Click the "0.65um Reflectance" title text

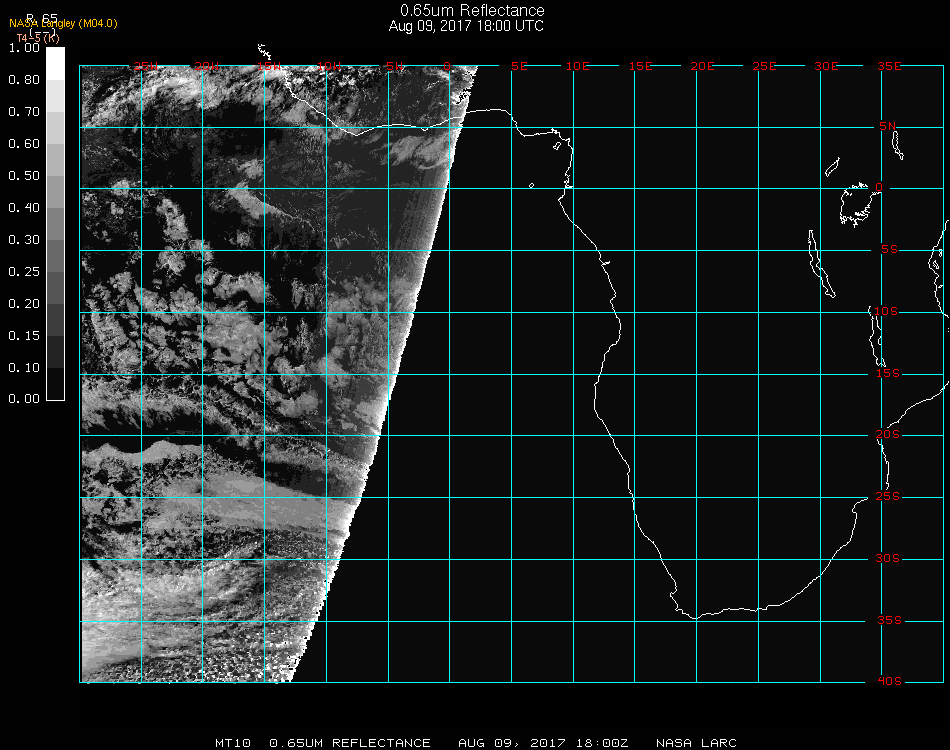[x=472, y=10]
